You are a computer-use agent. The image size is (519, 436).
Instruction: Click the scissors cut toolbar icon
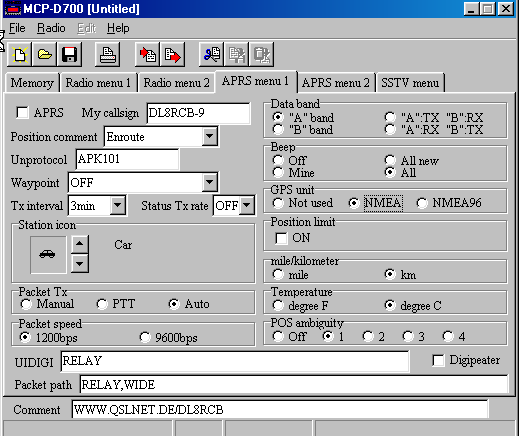212,54
